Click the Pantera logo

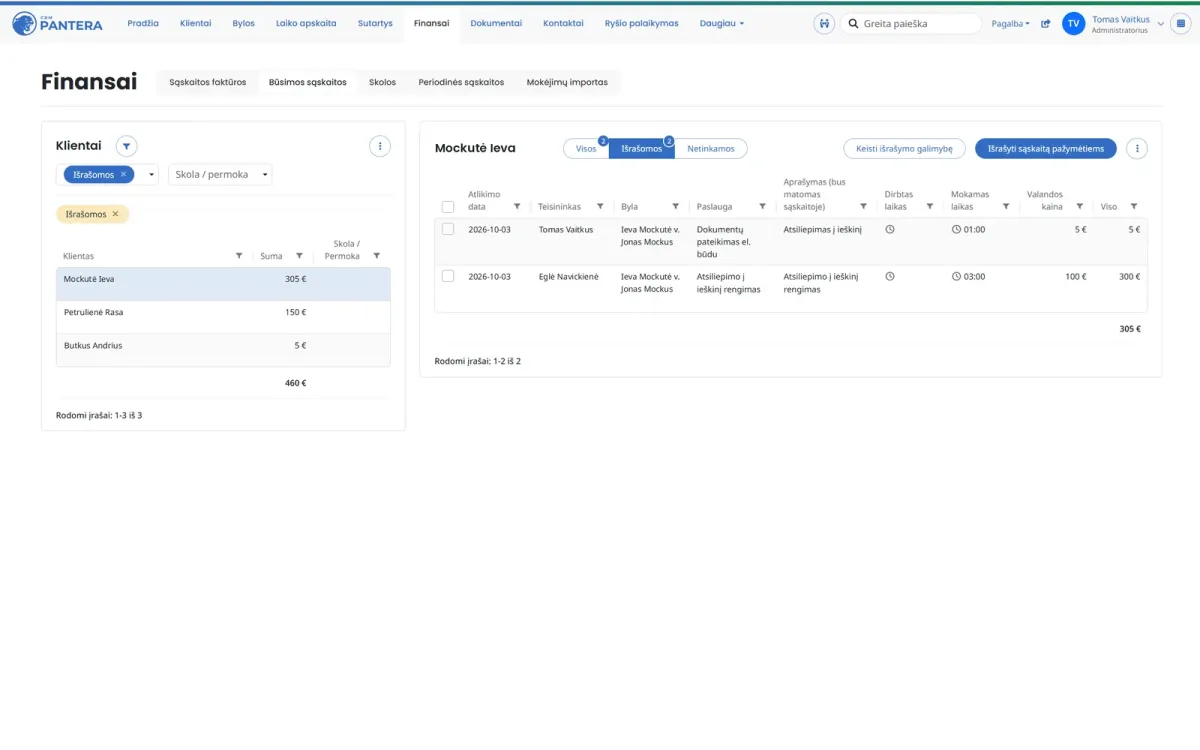(x=57, y=23)
